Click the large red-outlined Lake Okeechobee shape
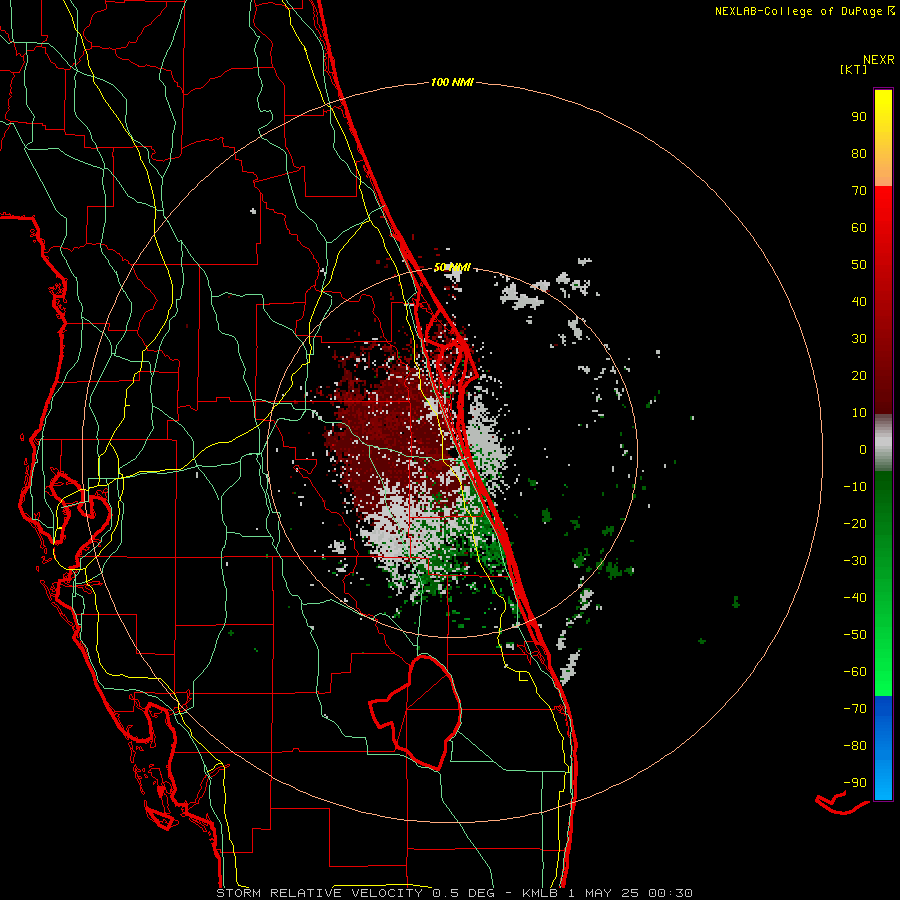 pos(415,712)
